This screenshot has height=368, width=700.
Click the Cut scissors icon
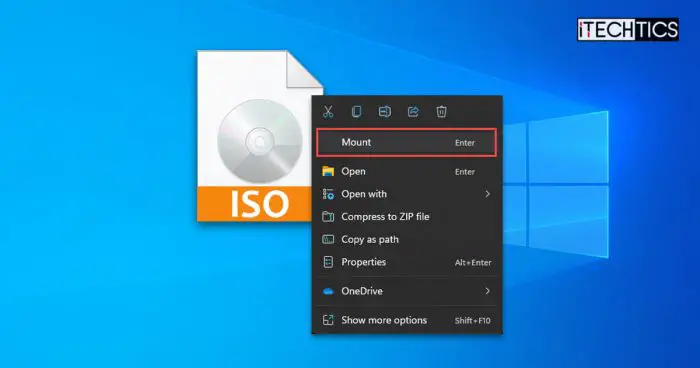(x=328, y=112)
